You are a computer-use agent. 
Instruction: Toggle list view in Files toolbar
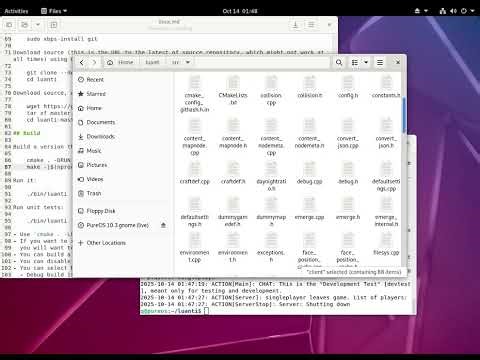pos(355,62)
